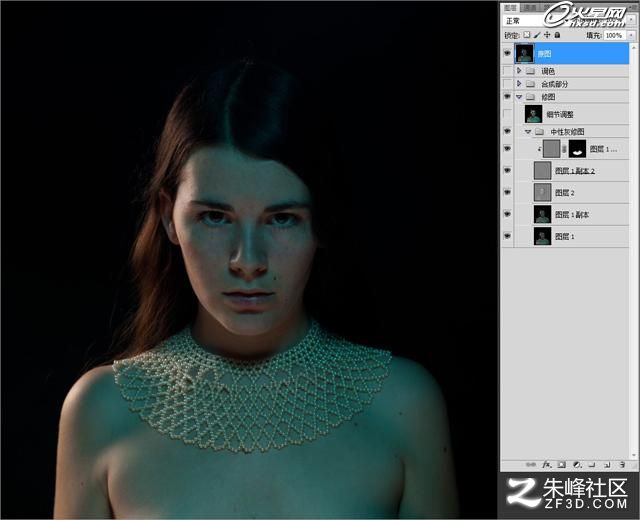The height and width of the screenshot is (520, 640).
Task: Create a new group folder icon
Action: [x=592, y=464]
